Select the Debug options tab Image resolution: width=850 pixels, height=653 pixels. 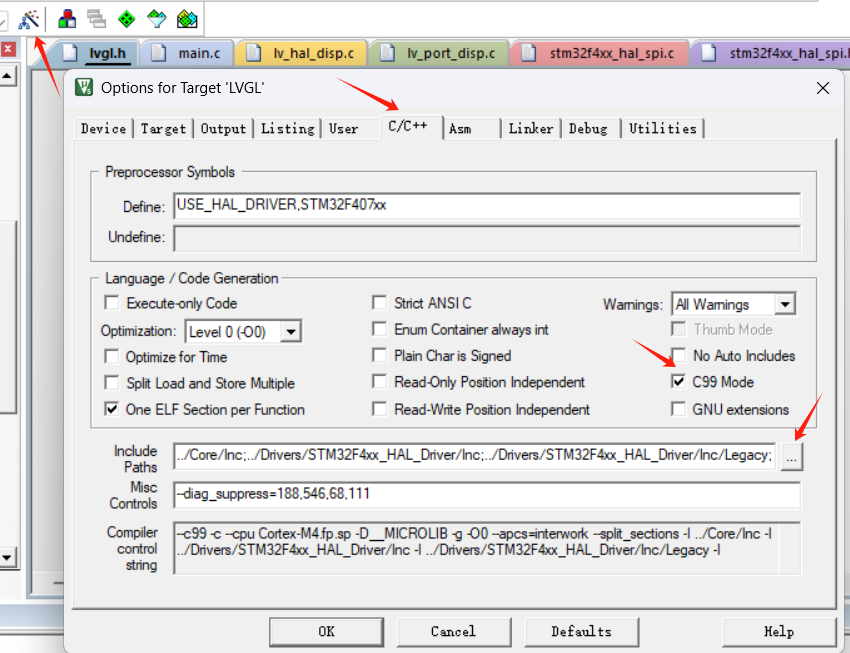(x=591, y=129)
